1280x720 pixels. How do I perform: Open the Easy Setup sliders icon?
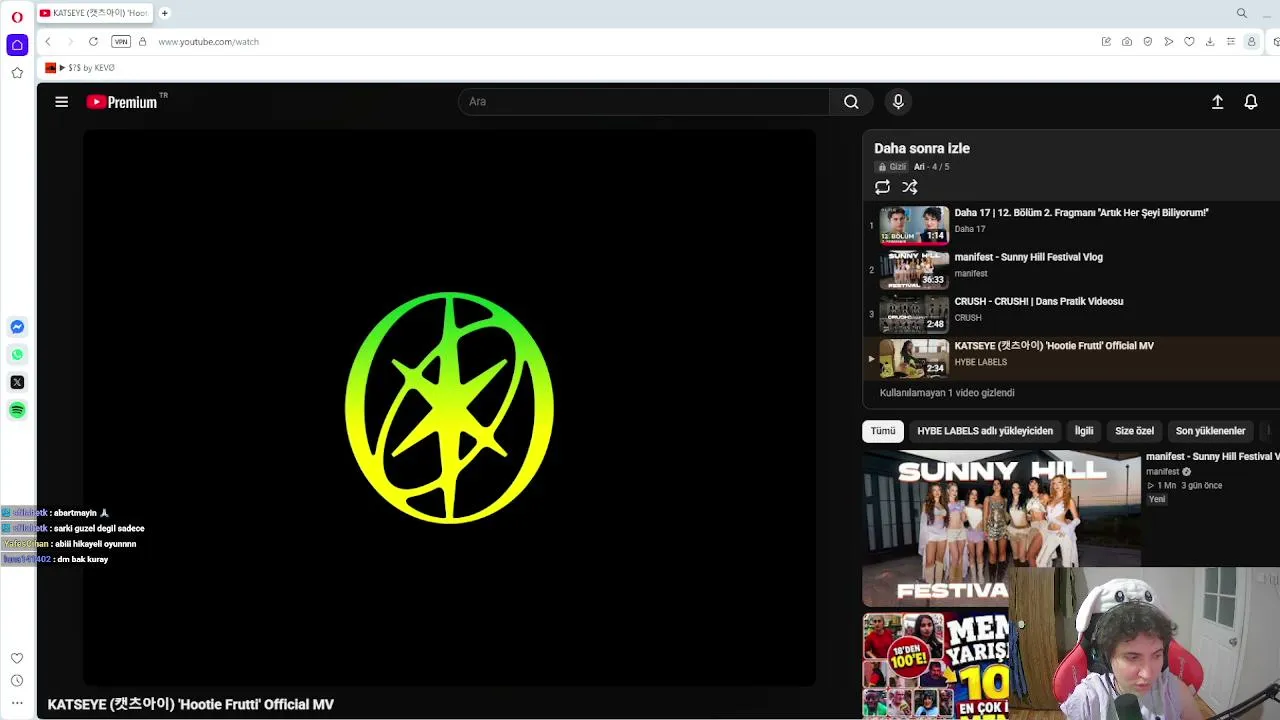click(1231, 42)
